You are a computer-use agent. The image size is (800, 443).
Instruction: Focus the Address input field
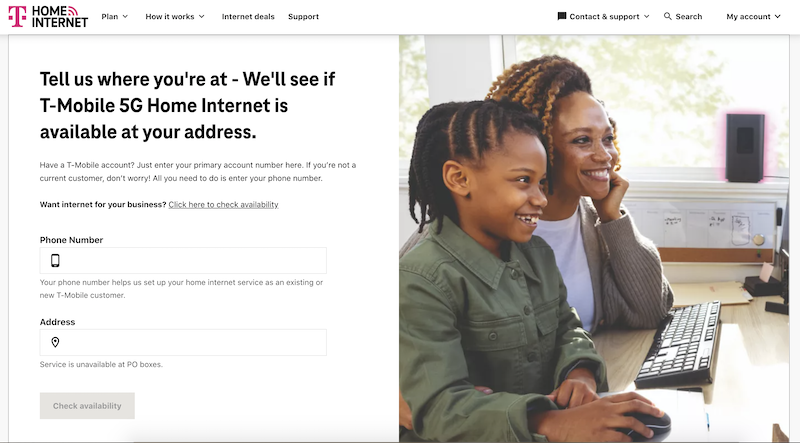click(x=183, y=342)
